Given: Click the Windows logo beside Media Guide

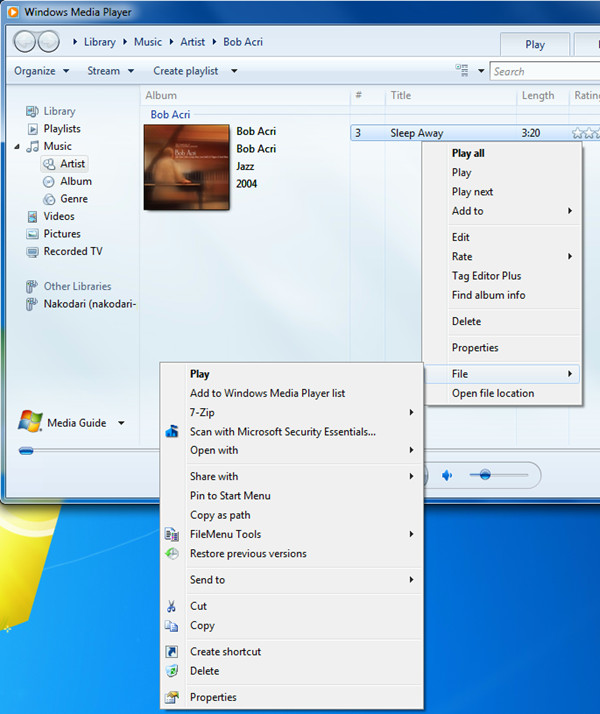Looking at the screenshot, I should coord(30,421).
